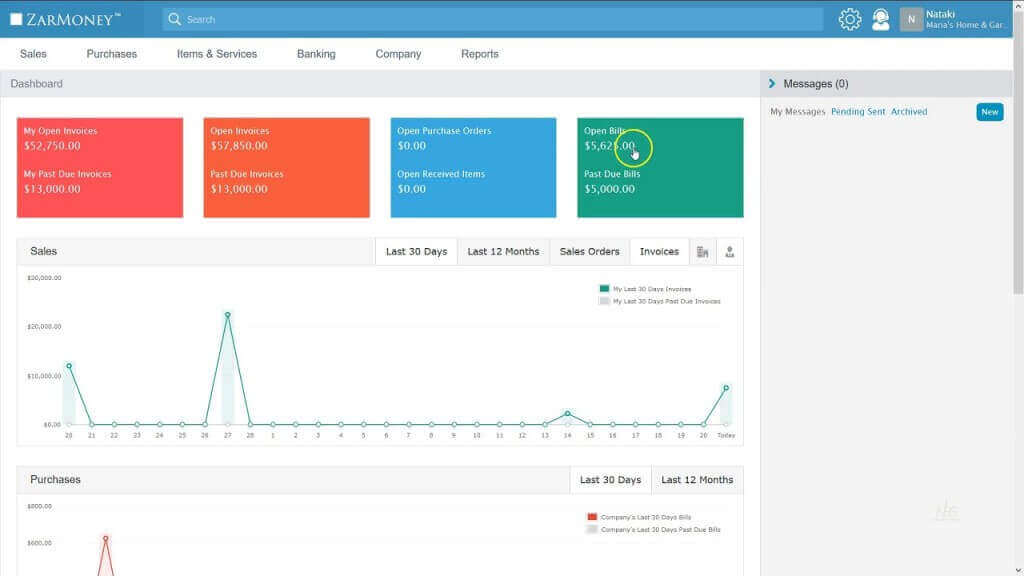Screen dimensions: 1024x576
Task: Switch Sales panel to chart view
Action: click(728, 251)
